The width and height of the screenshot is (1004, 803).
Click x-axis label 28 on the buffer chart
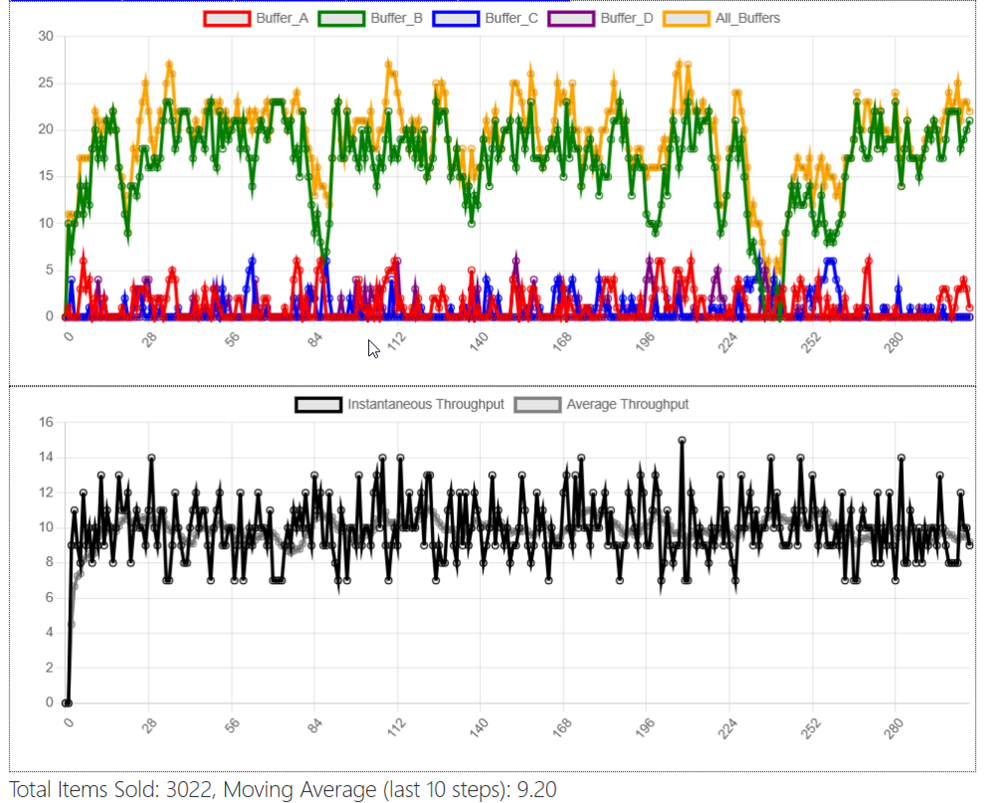pos(150,339)
